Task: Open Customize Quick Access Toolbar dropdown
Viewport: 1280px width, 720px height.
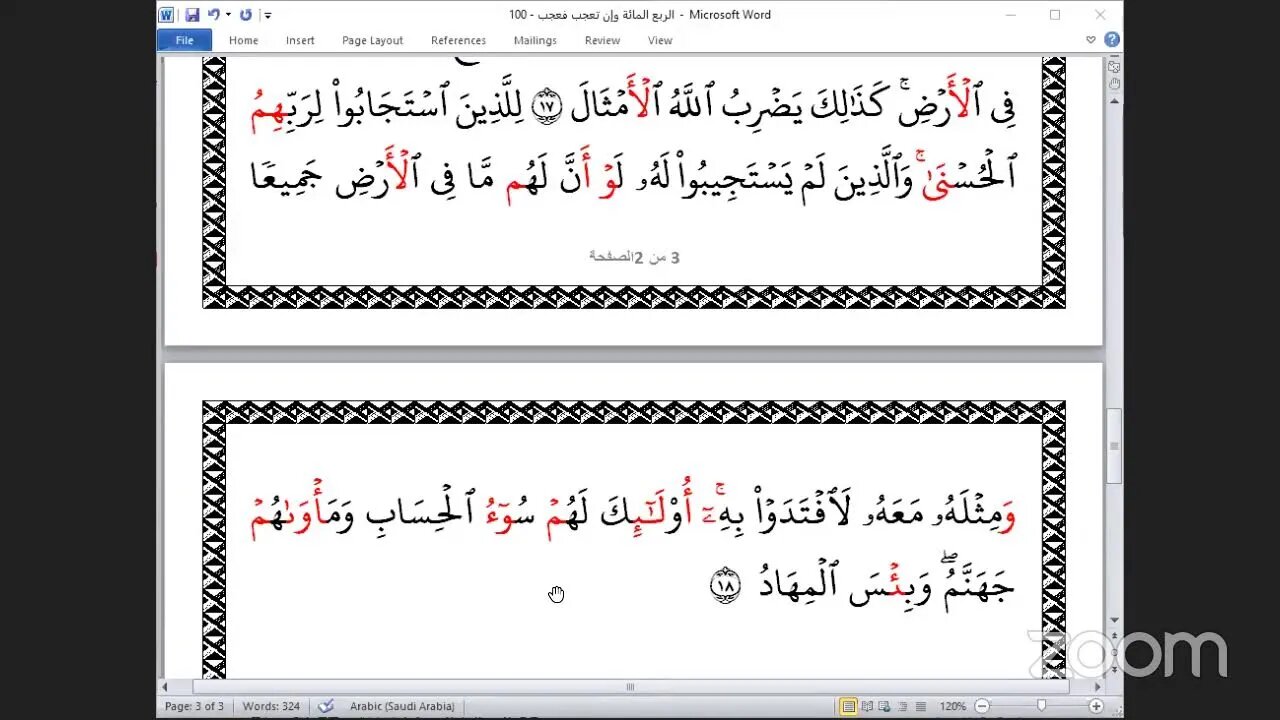Action: (x=268, y=16)
